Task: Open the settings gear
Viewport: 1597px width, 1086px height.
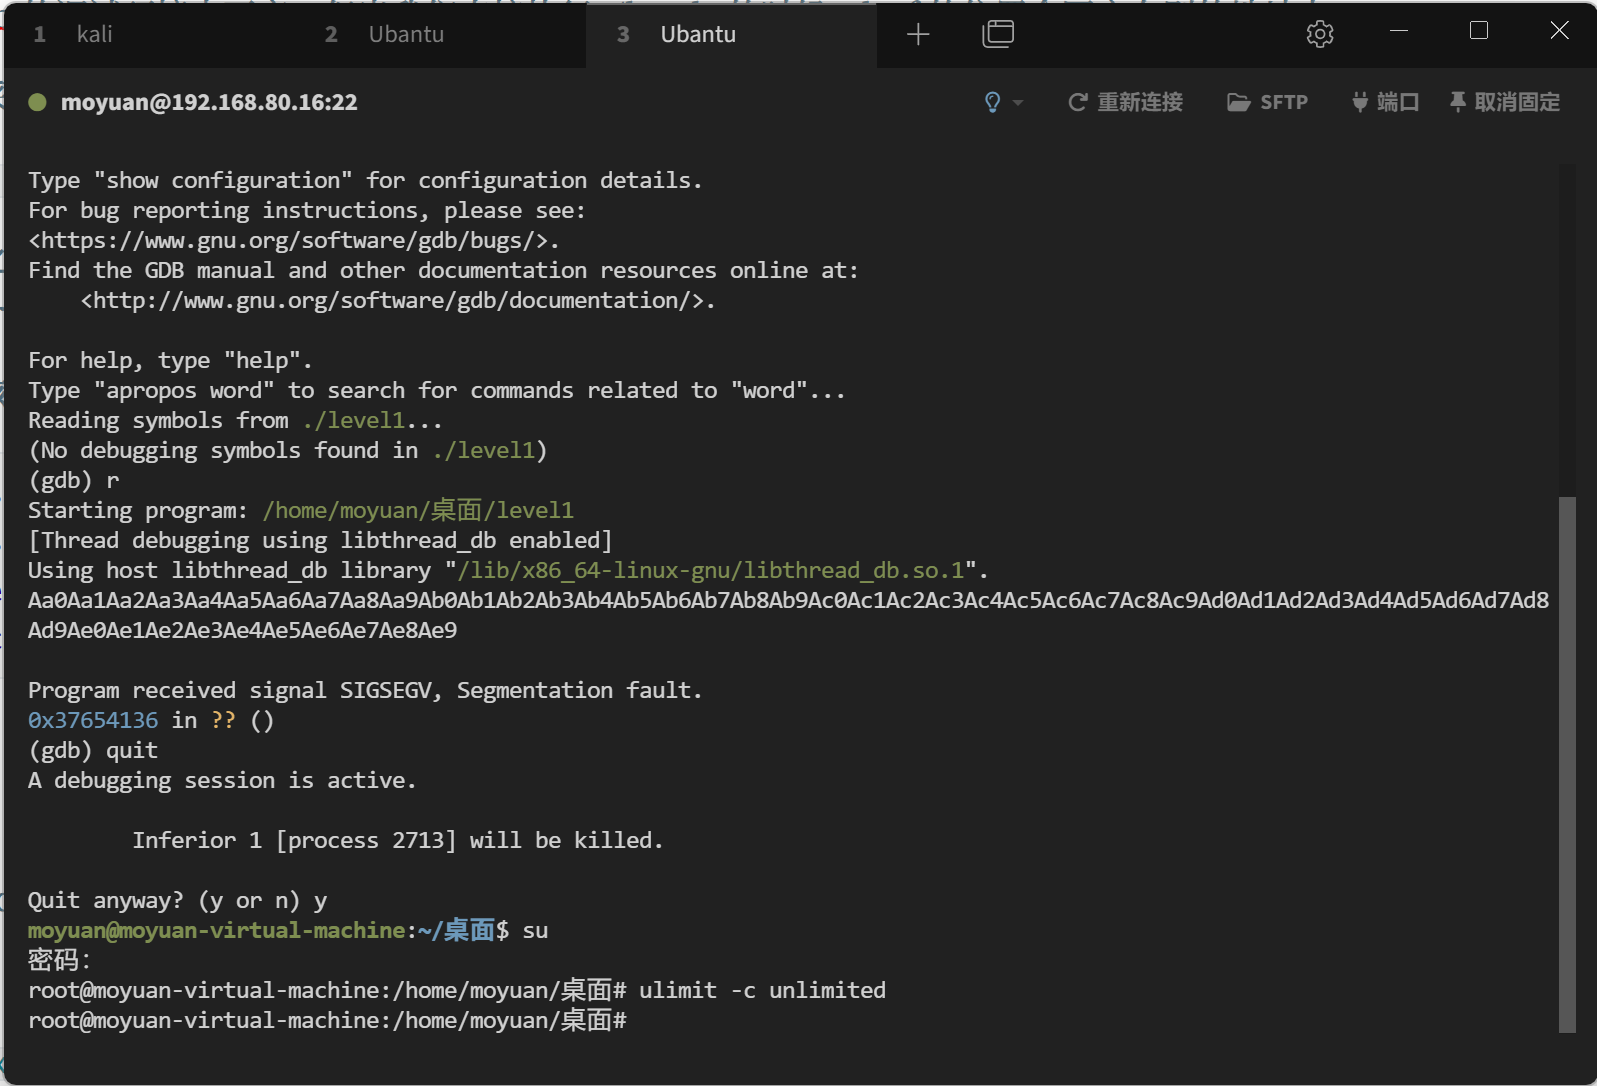Action: pyautogui.click(x=1319, y=34)
